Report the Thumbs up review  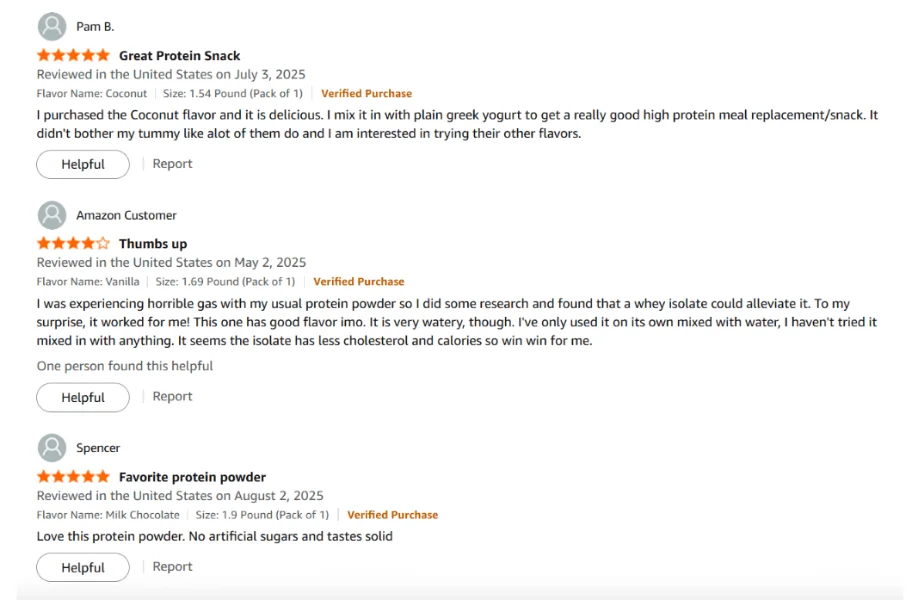click(x=172, y=396)
